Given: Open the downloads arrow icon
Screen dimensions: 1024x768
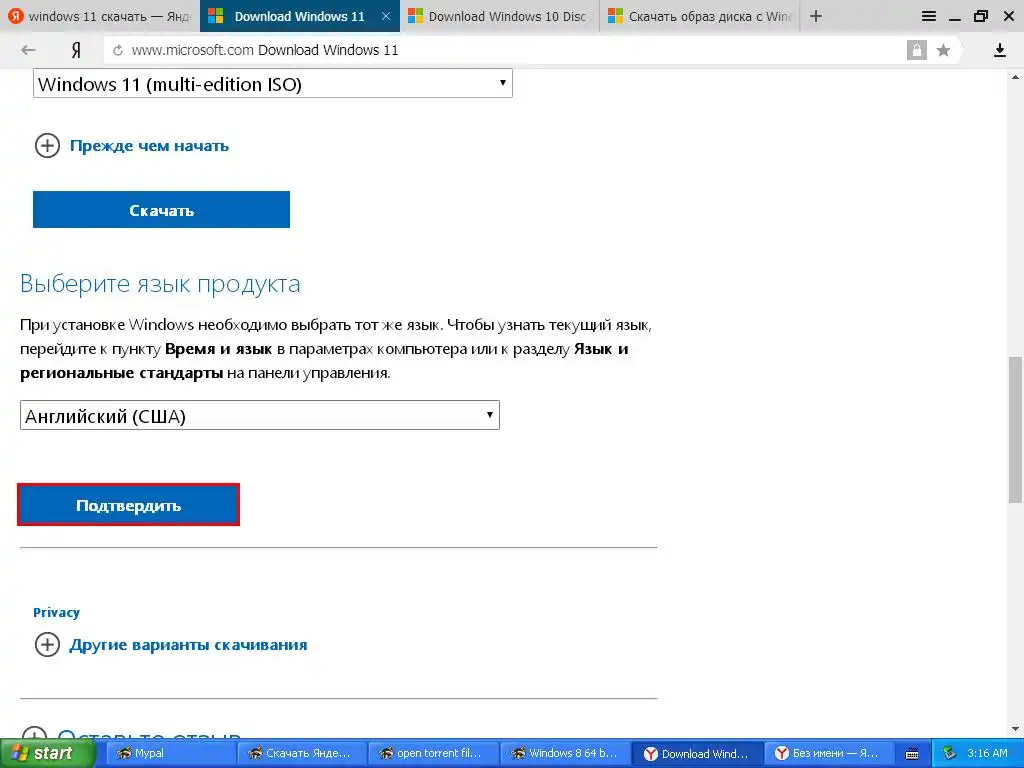Looking at the screenshot, I should click(x=1000, y=50).
